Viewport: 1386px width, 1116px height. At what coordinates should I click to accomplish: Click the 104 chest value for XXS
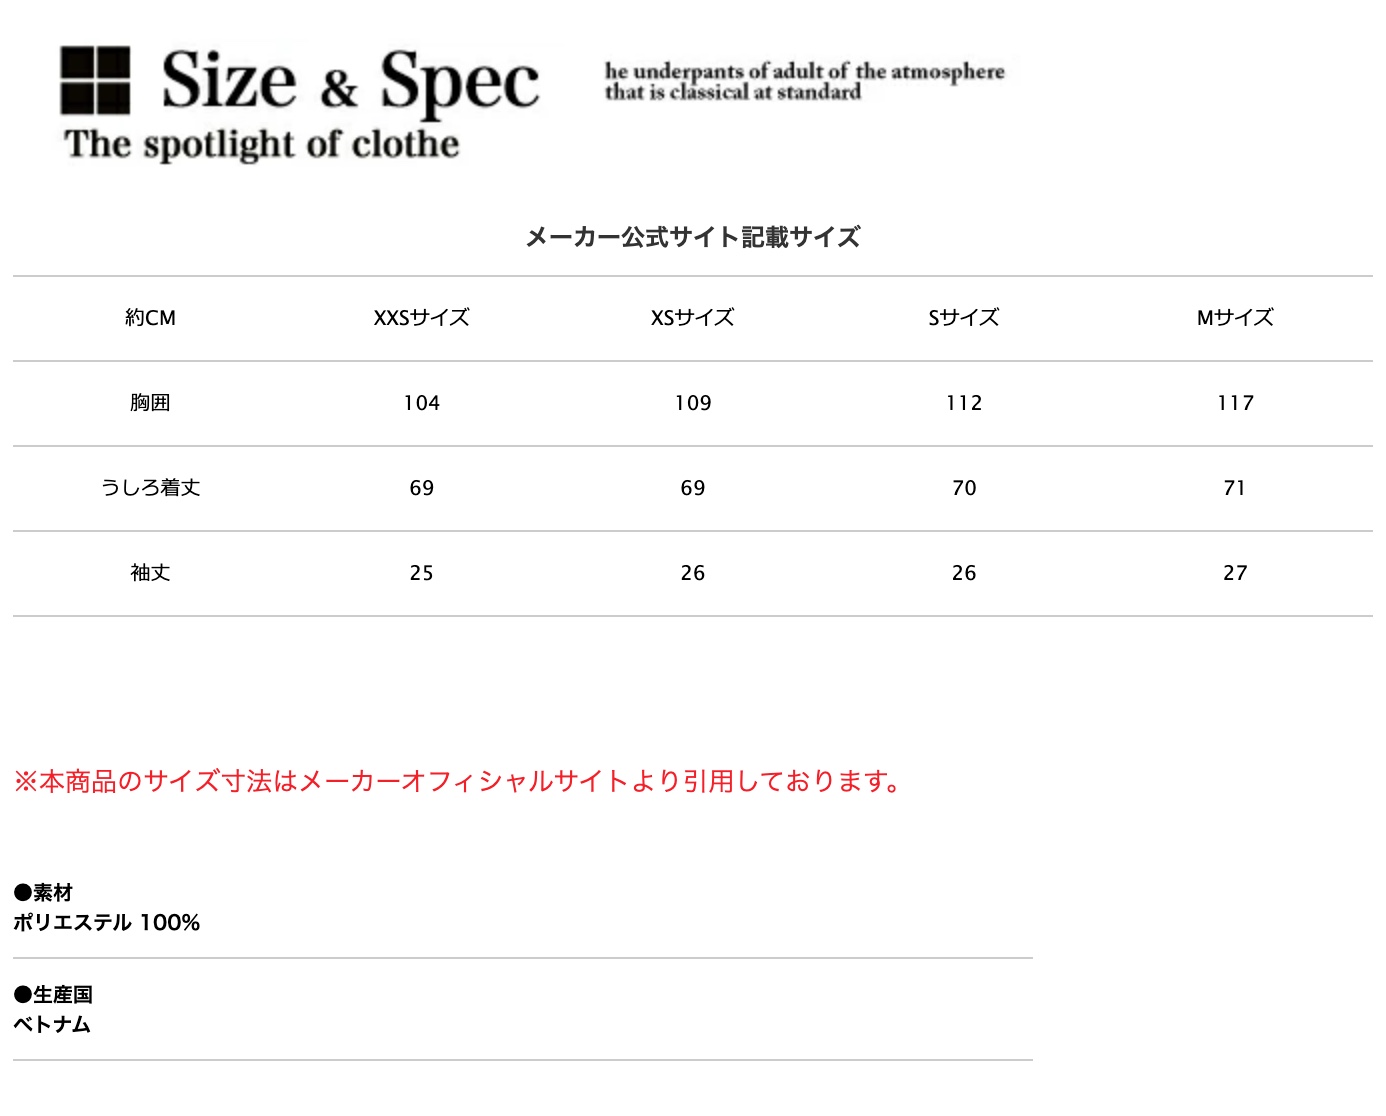(x=421, y=403)
